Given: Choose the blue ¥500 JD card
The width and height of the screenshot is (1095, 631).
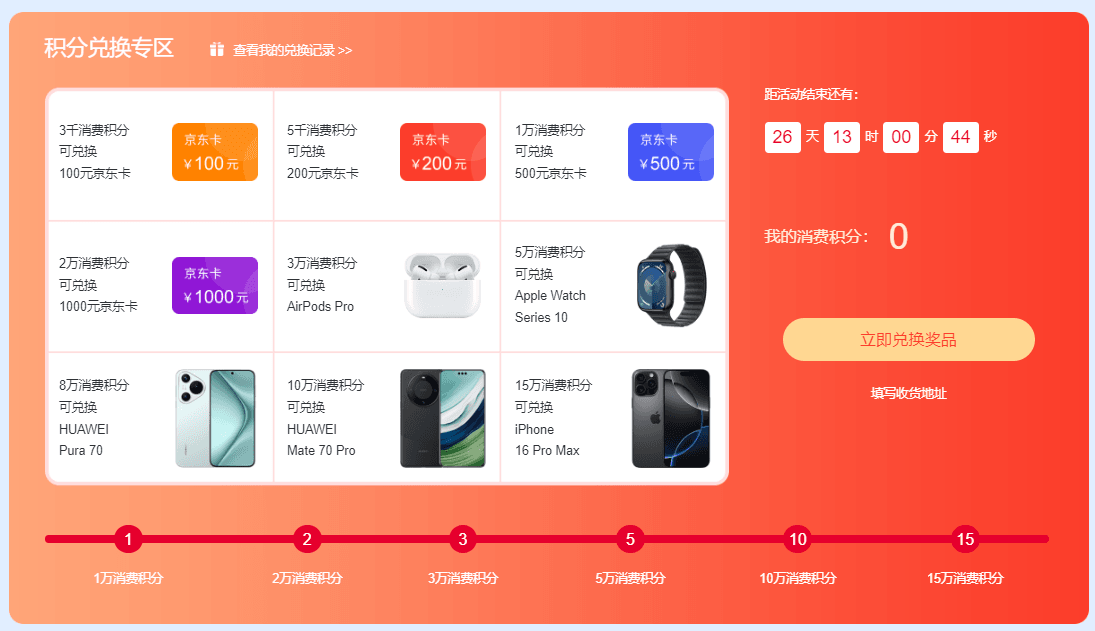Looking at the screenshot, I should pos(670,152).
